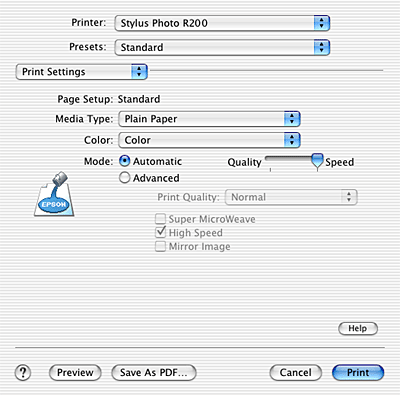This screenshot has height=395, width=400.
Task: Click the Save As PDF button
Action: click(x=154, y=372)
